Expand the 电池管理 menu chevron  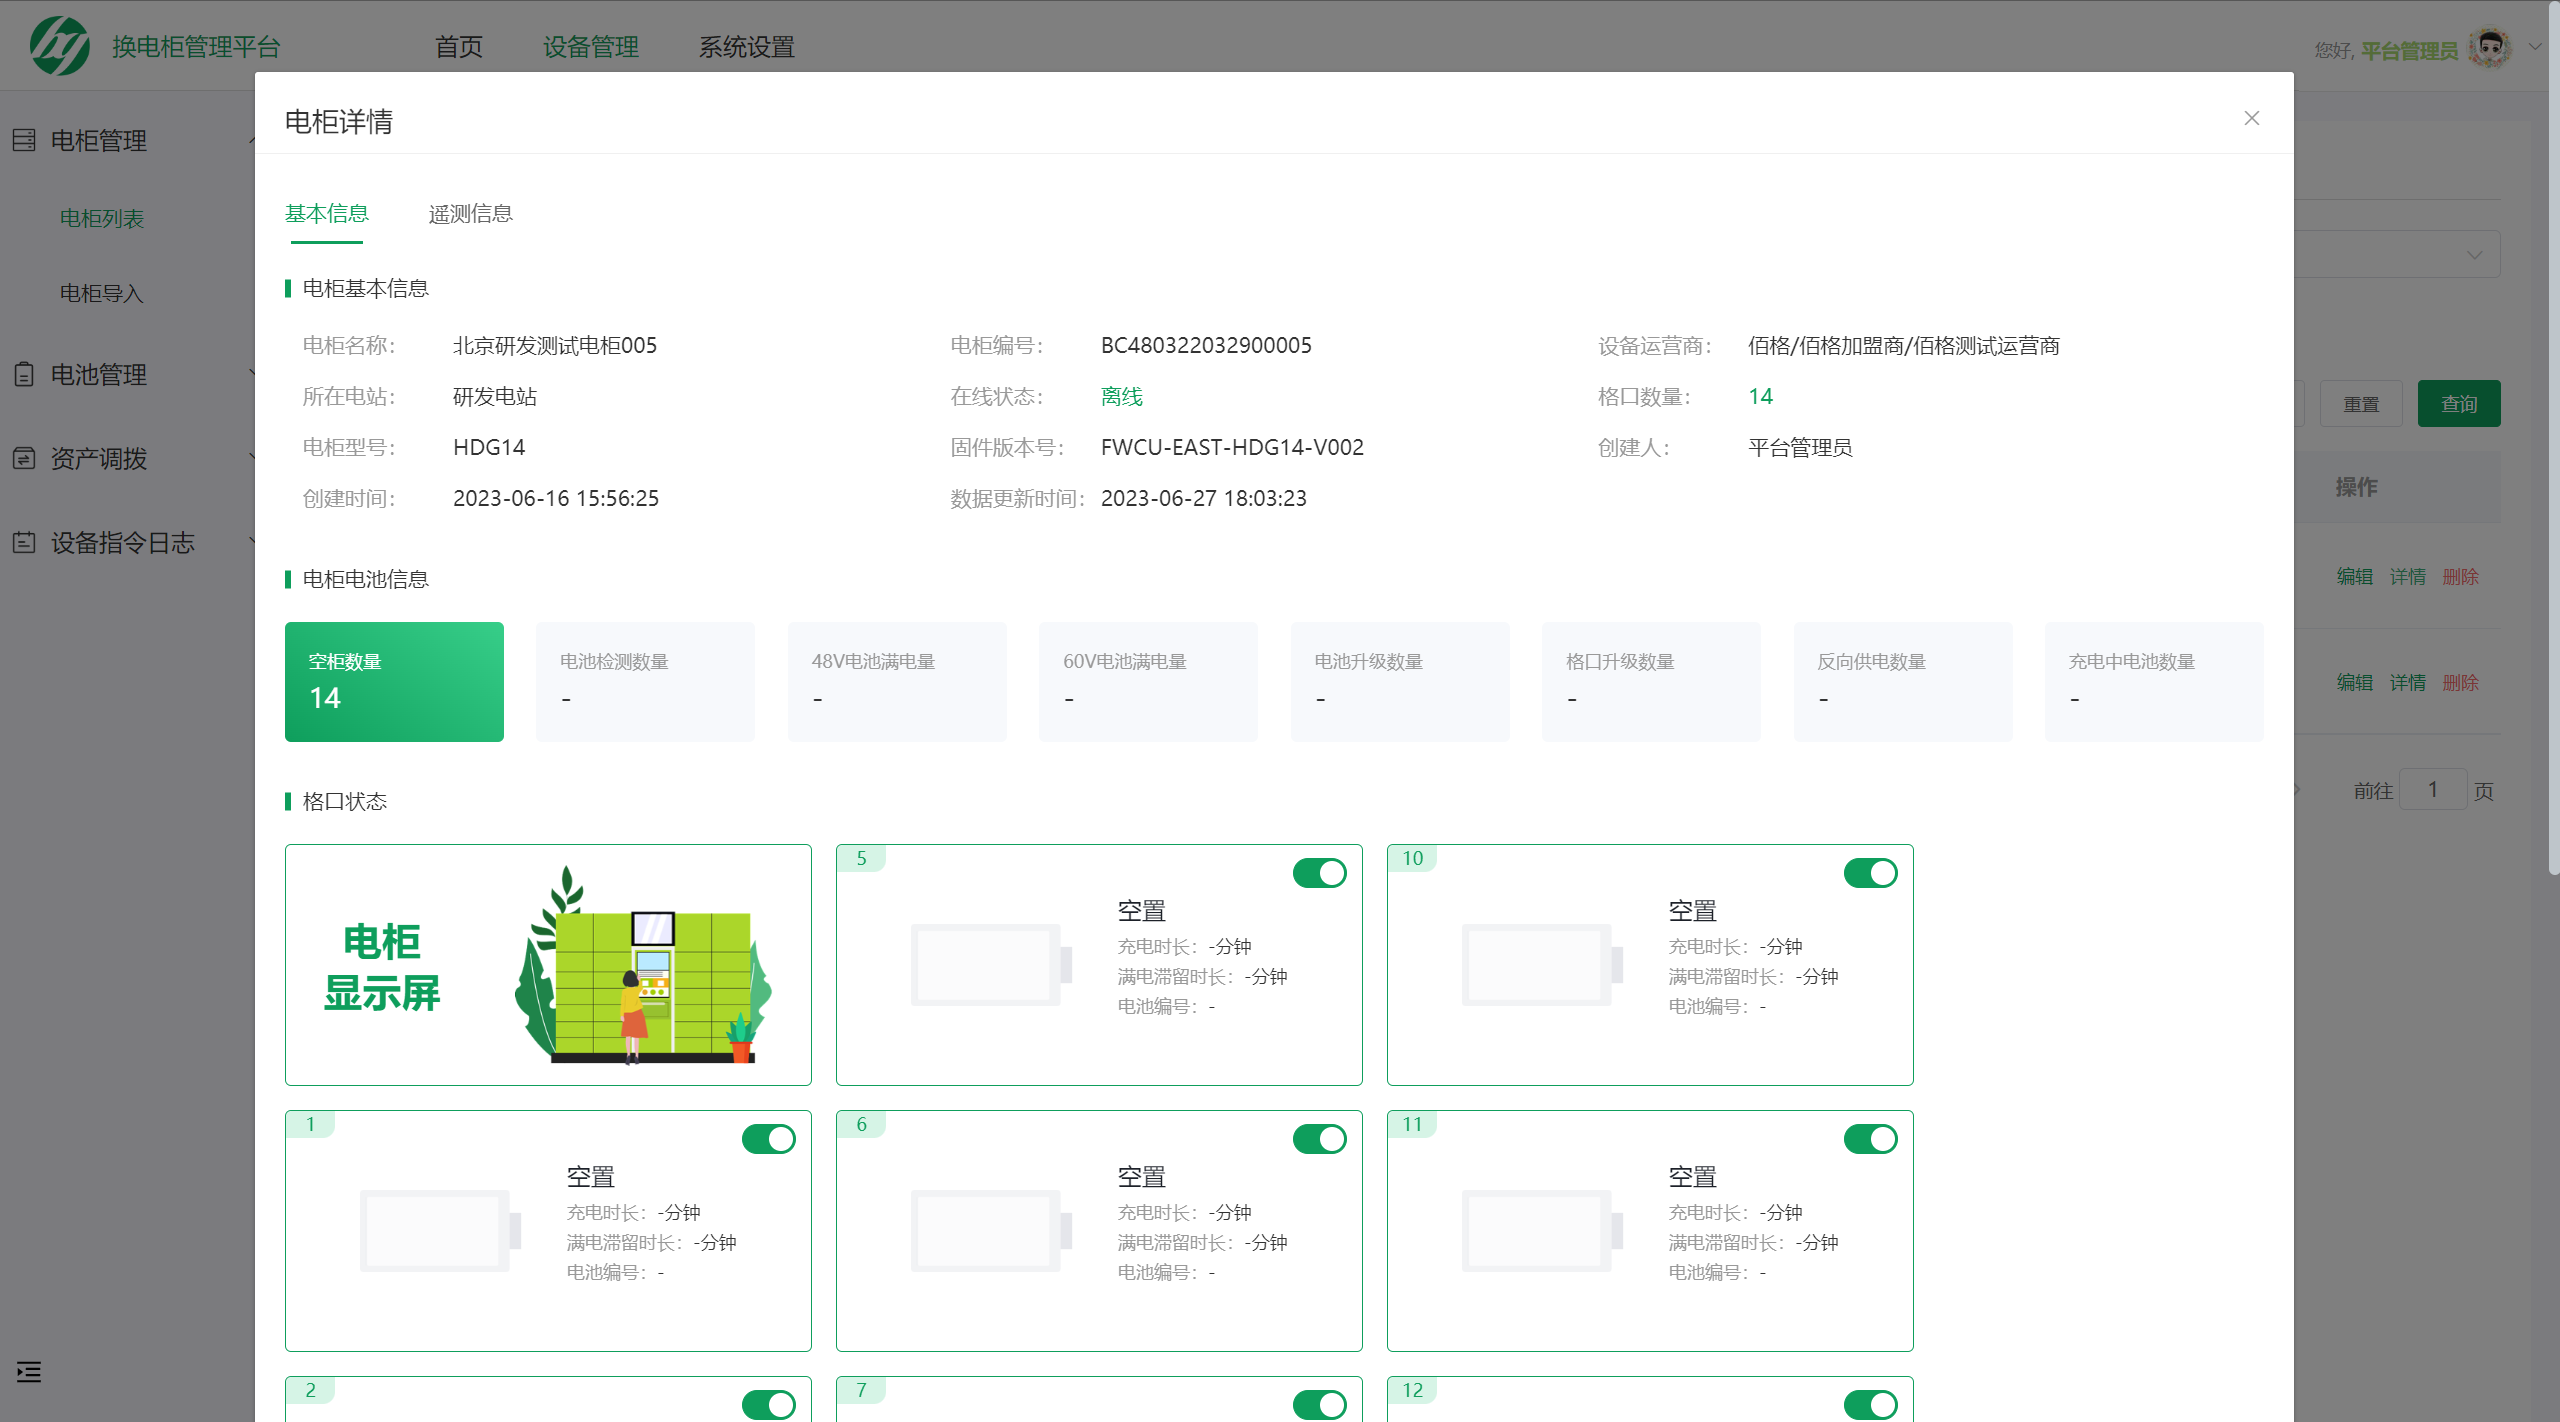251,373
